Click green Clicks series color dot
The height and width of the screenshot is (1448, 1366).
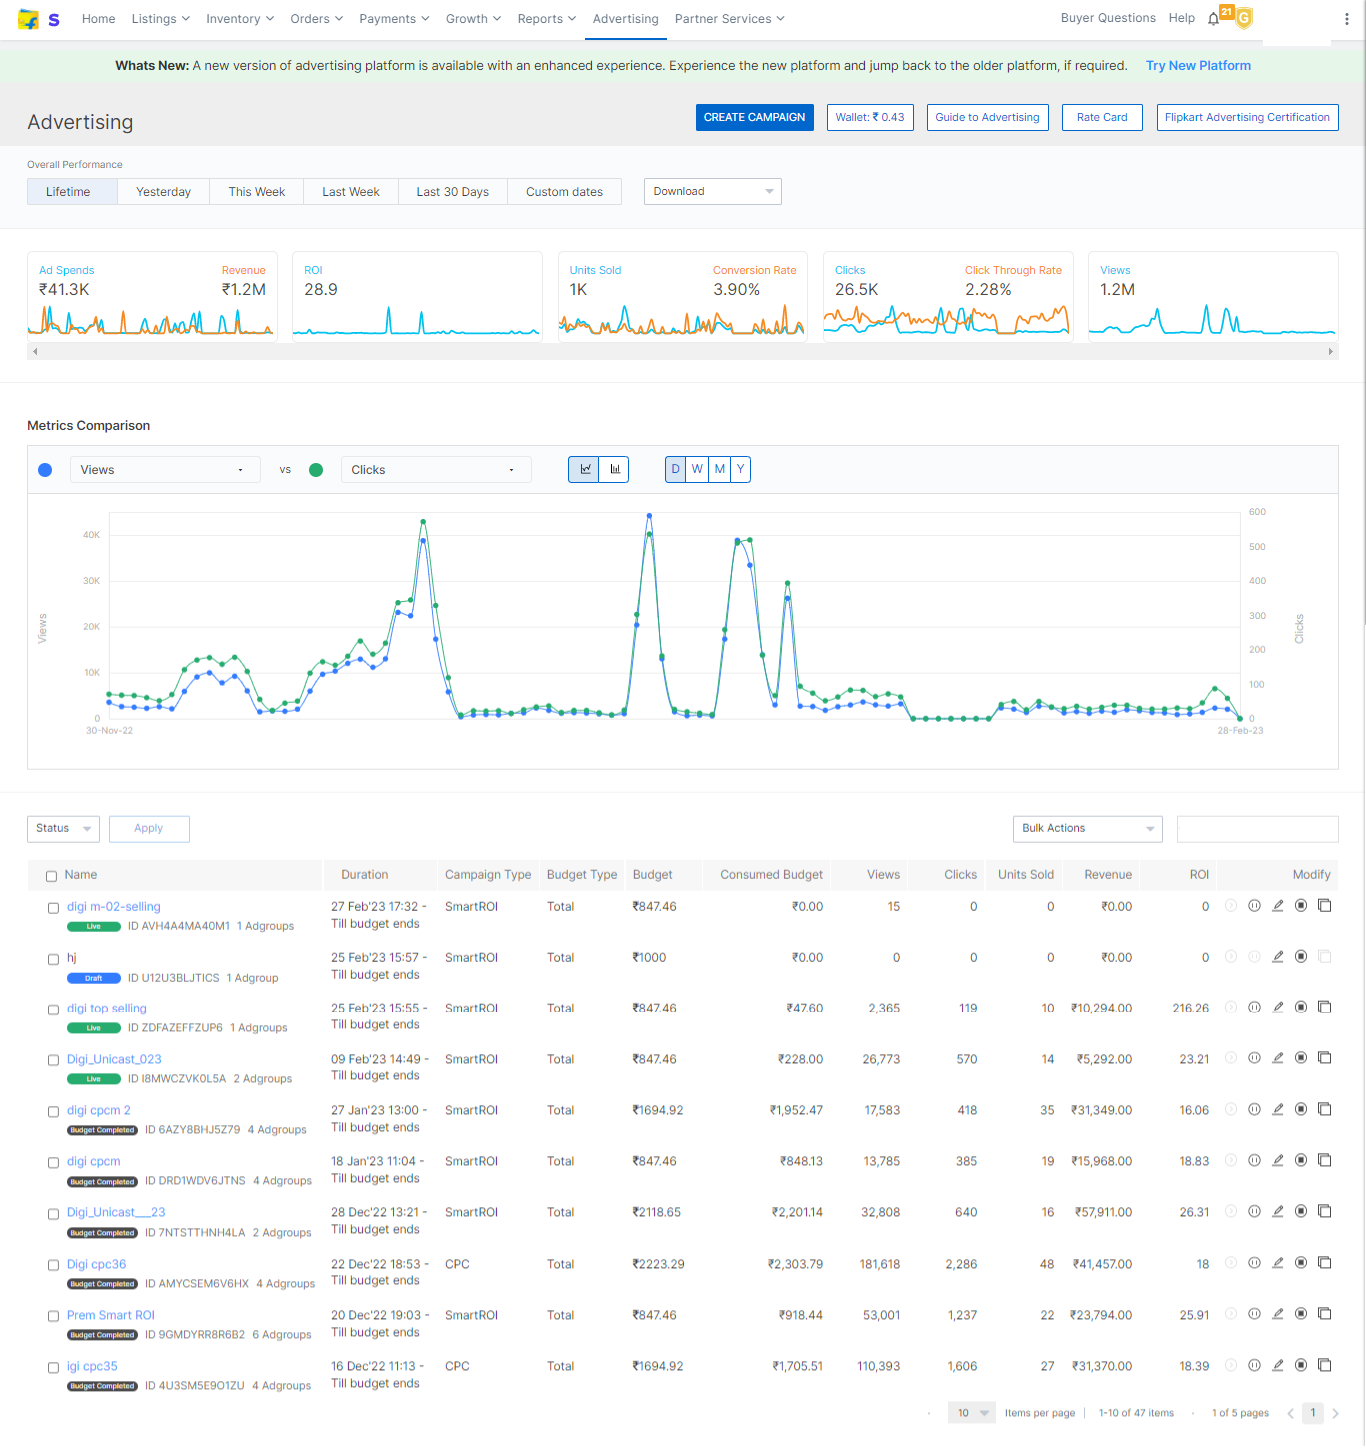pyautogui.click(x=316, y=470)
